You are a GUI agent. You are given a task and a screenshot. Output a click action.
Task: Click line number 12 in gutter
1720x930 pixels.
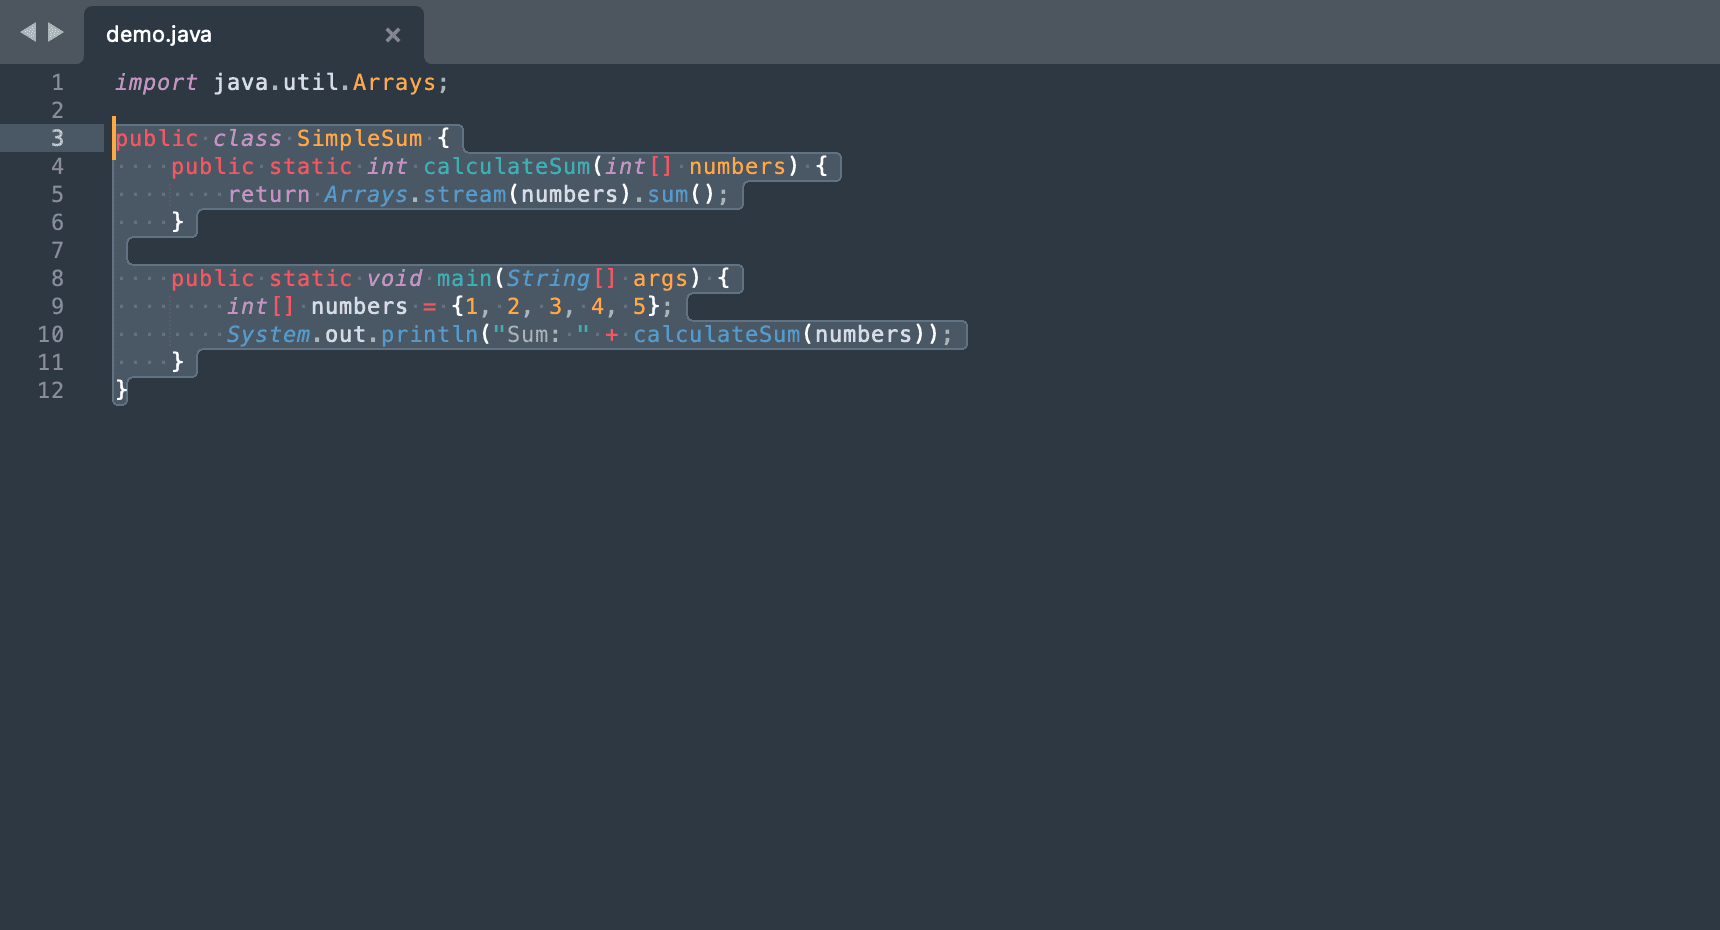coord(50,390)
